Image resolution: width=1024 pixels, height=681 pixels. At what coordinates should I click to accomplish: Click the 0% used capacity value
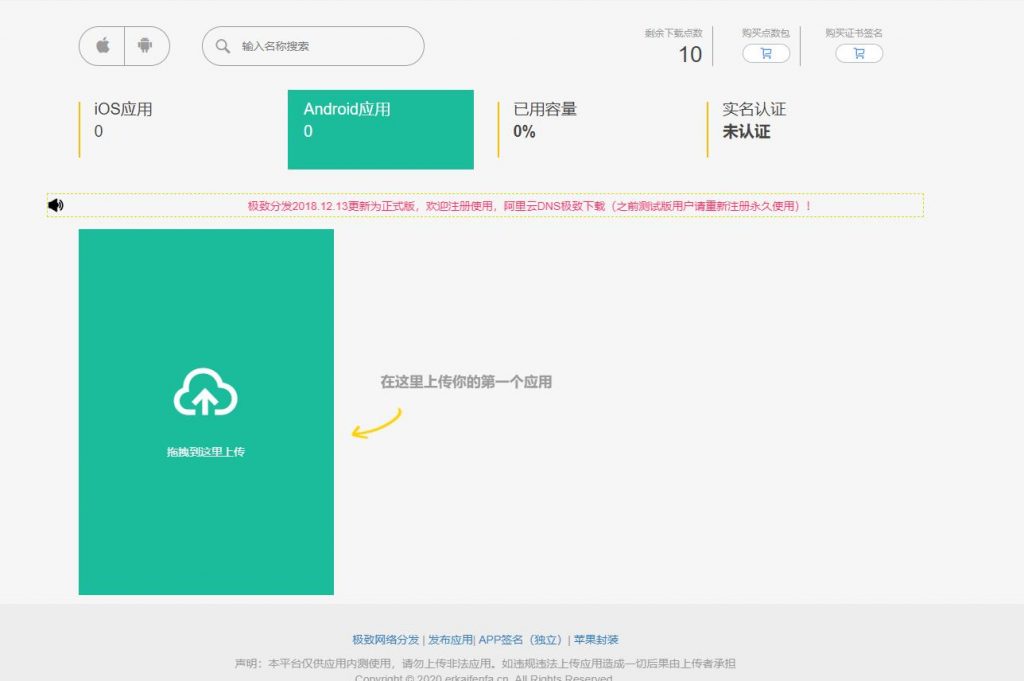click(524, 131)
